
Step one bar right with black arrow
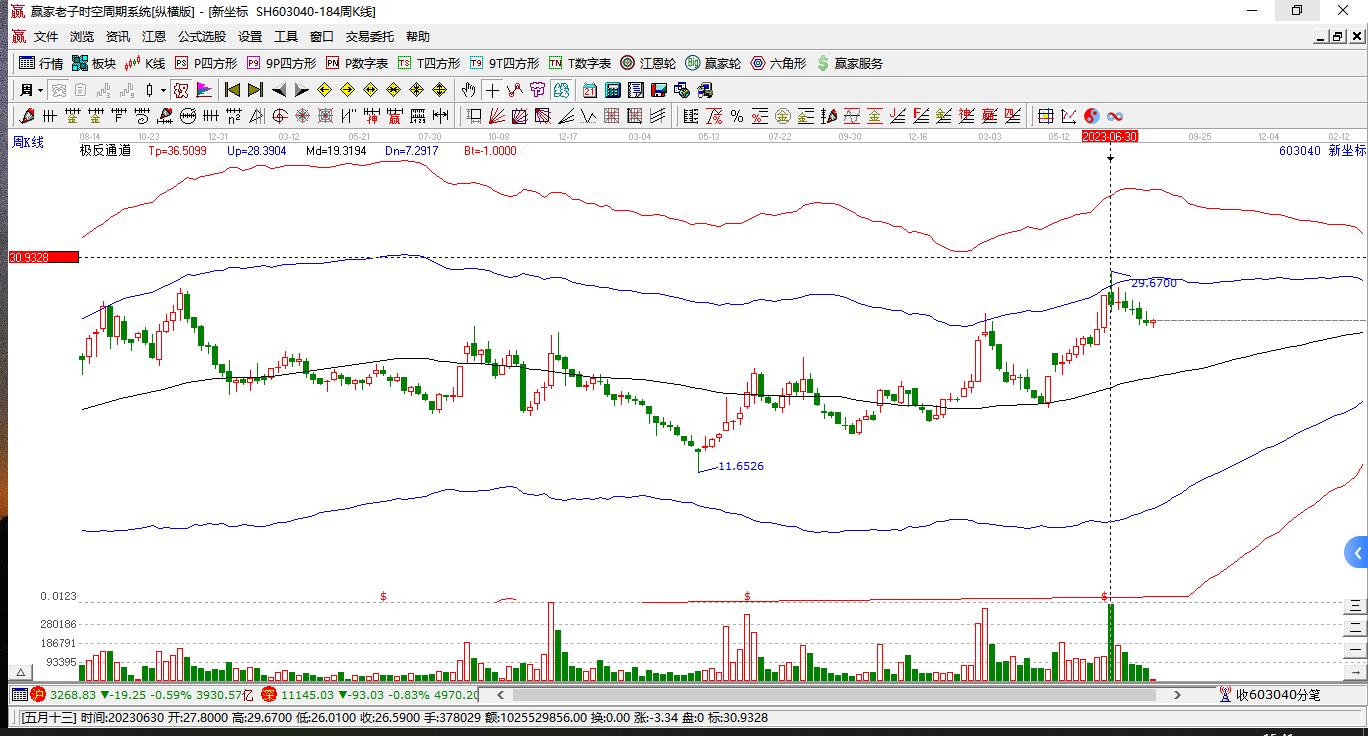(301, 90)
